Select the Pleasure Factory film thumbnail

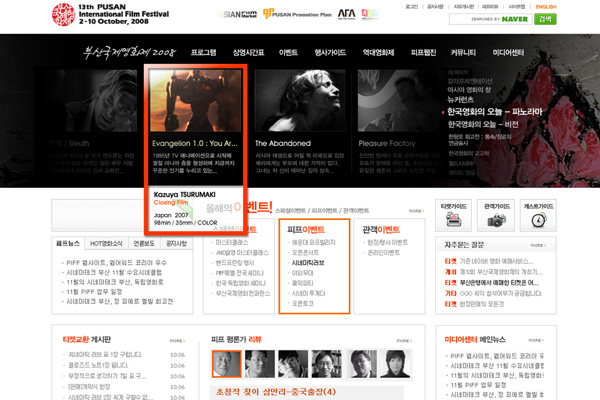tap(402, 101)
